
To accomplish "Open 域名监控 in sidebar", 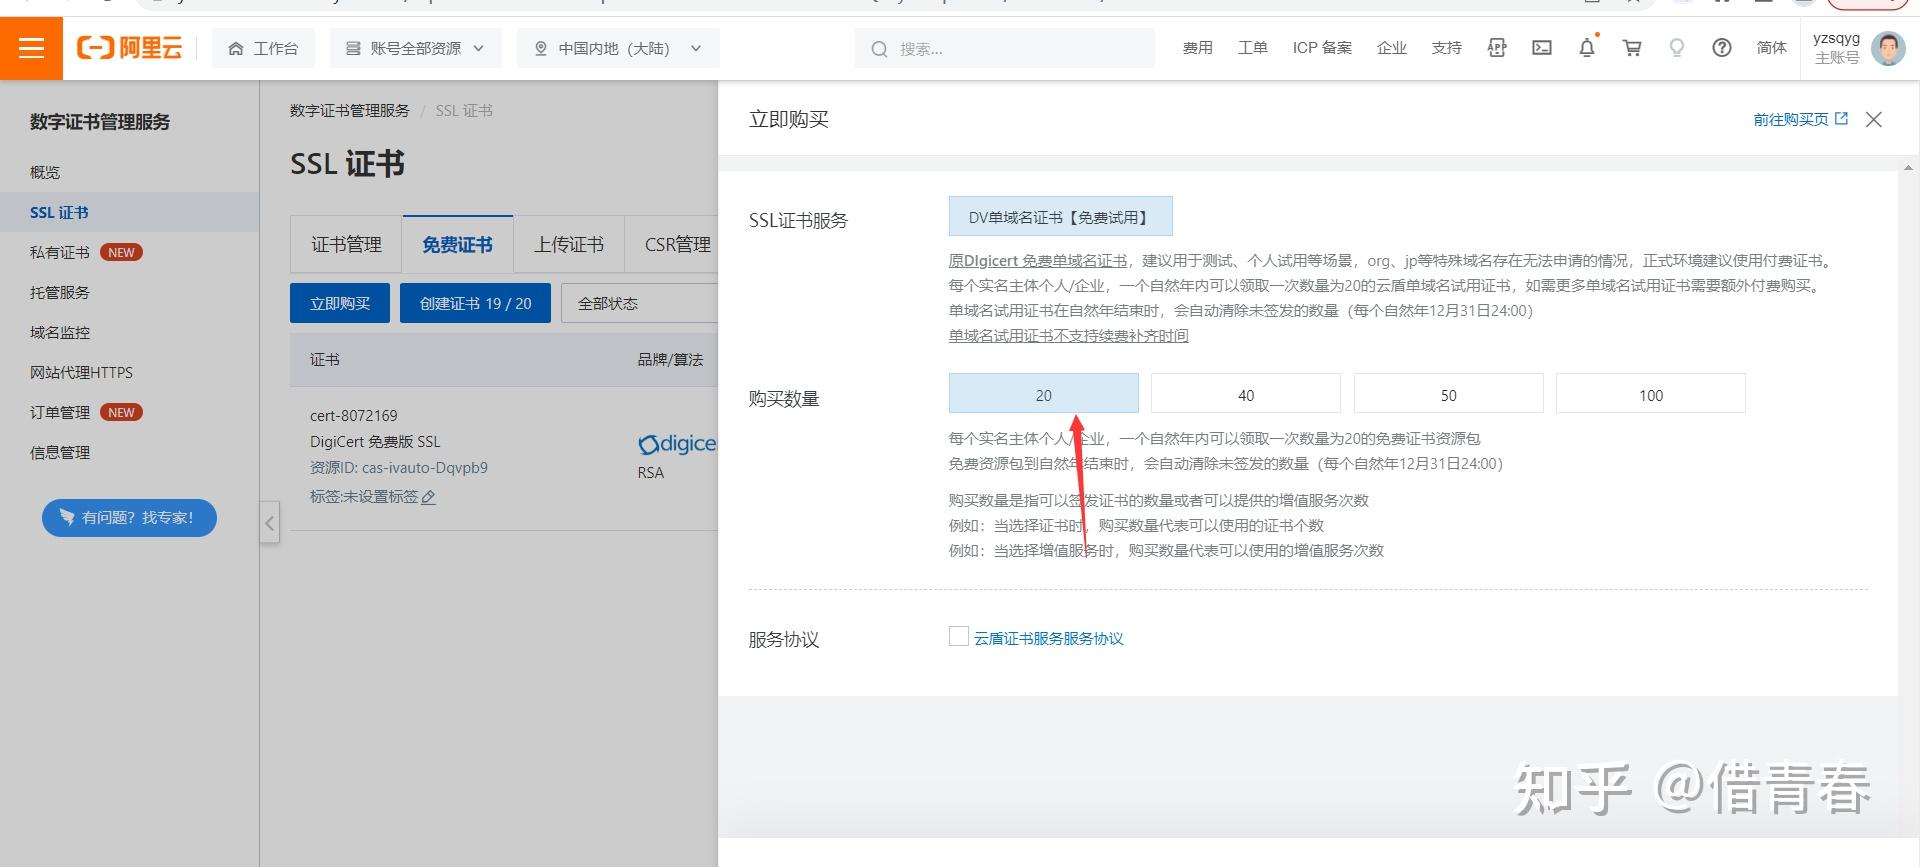I will click(x=60, y=332).
